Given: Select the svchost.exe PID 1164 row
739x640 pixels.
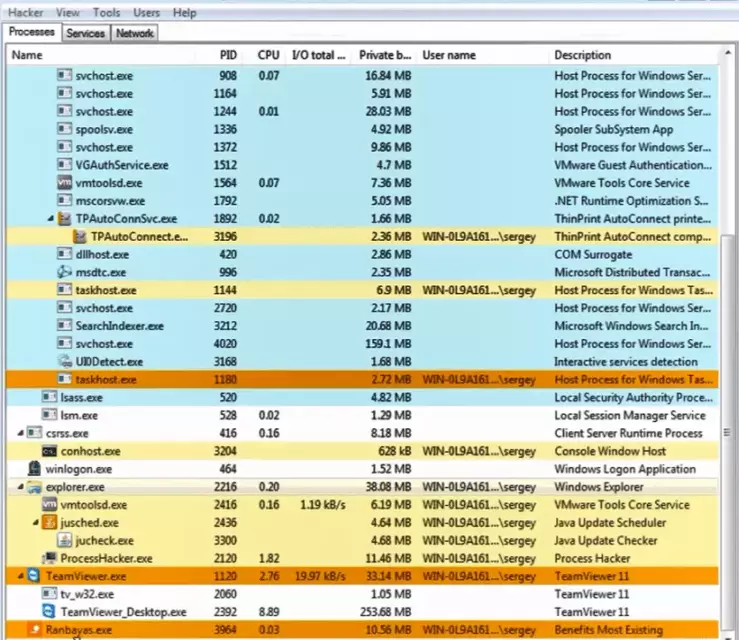Looking at the screenshot, I should [362, 93].
